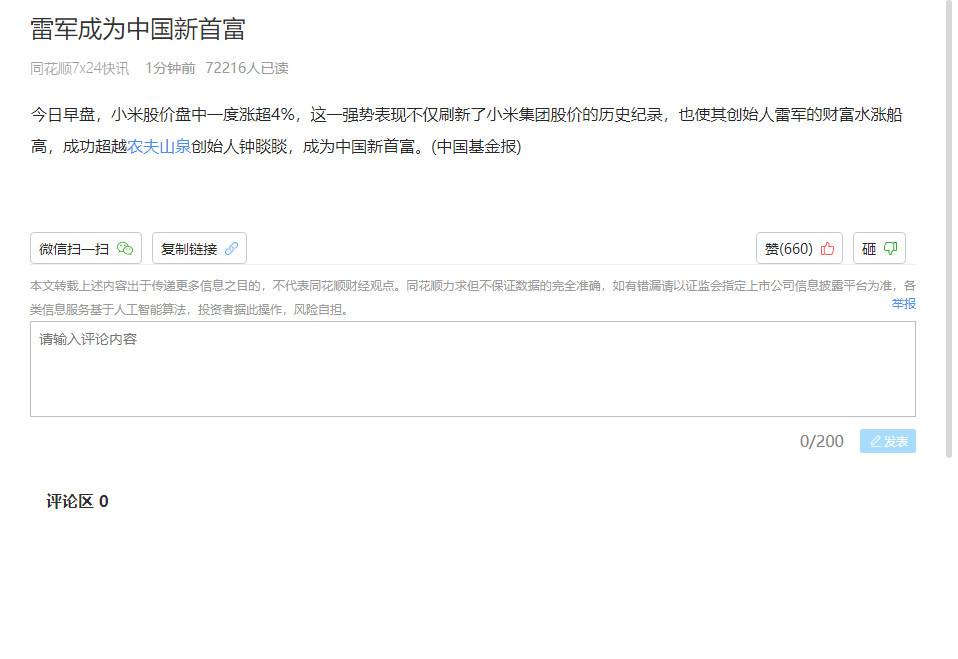
Task: Like the article with 赞(660)
Action: (x=799, y=248)
